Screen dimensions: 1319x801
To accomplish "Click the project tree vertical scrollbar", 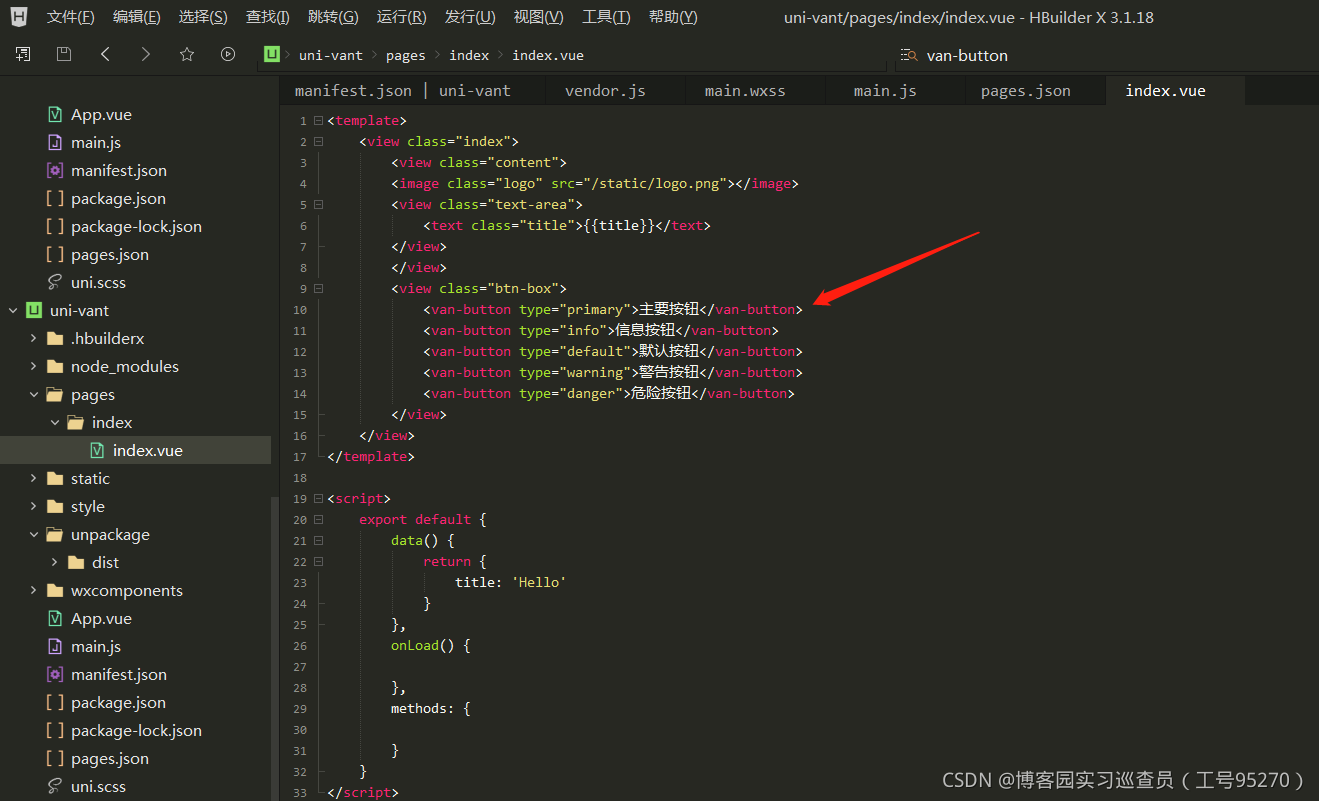I will pyautogui.click(x=275, y=648).
